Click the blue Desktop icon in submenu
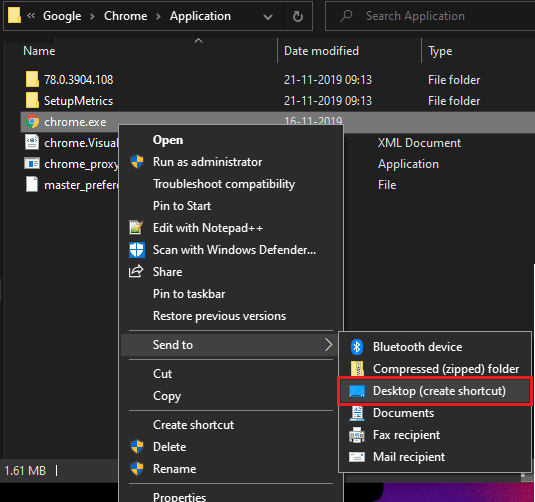 click(357, 391)
